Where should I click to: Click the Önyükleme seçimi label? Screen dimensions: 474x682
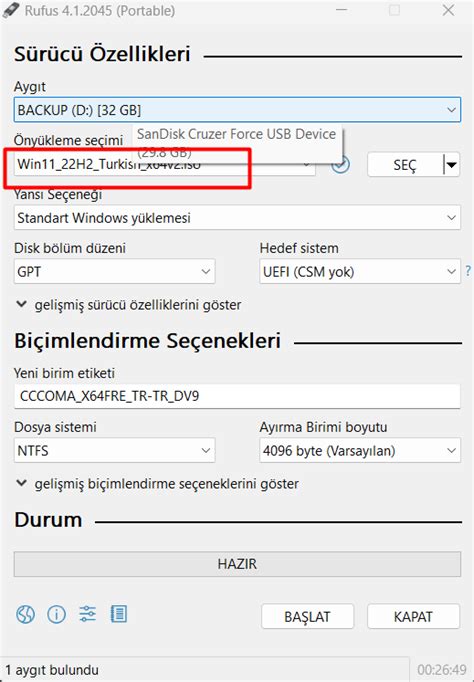[x=68, y=140]
